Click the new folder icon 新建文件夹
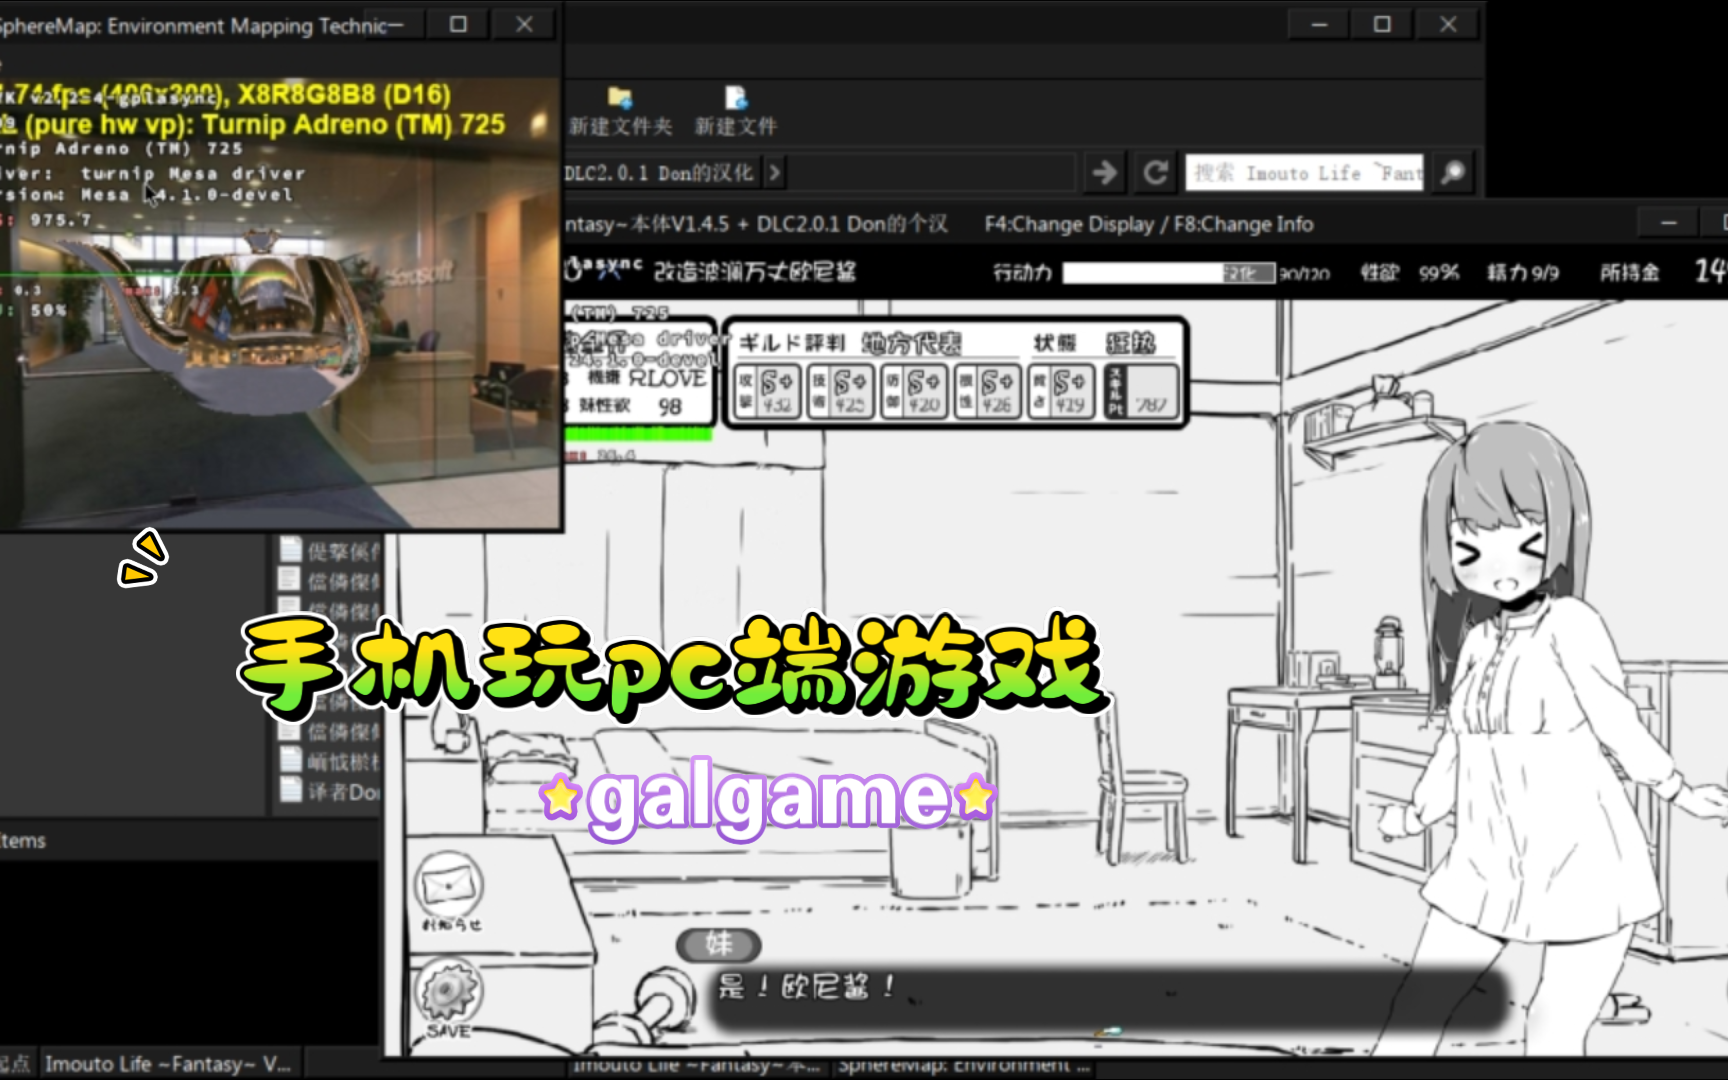The width and height of the screenshot is (1728, 1080). [x=620, y=110]
